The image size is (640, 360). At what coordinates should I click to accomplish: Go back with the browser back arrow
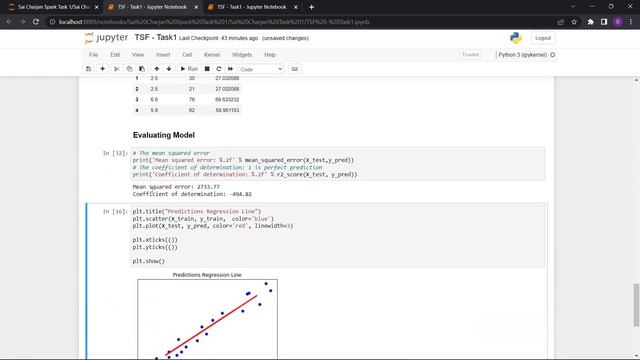tap(9, 22)
